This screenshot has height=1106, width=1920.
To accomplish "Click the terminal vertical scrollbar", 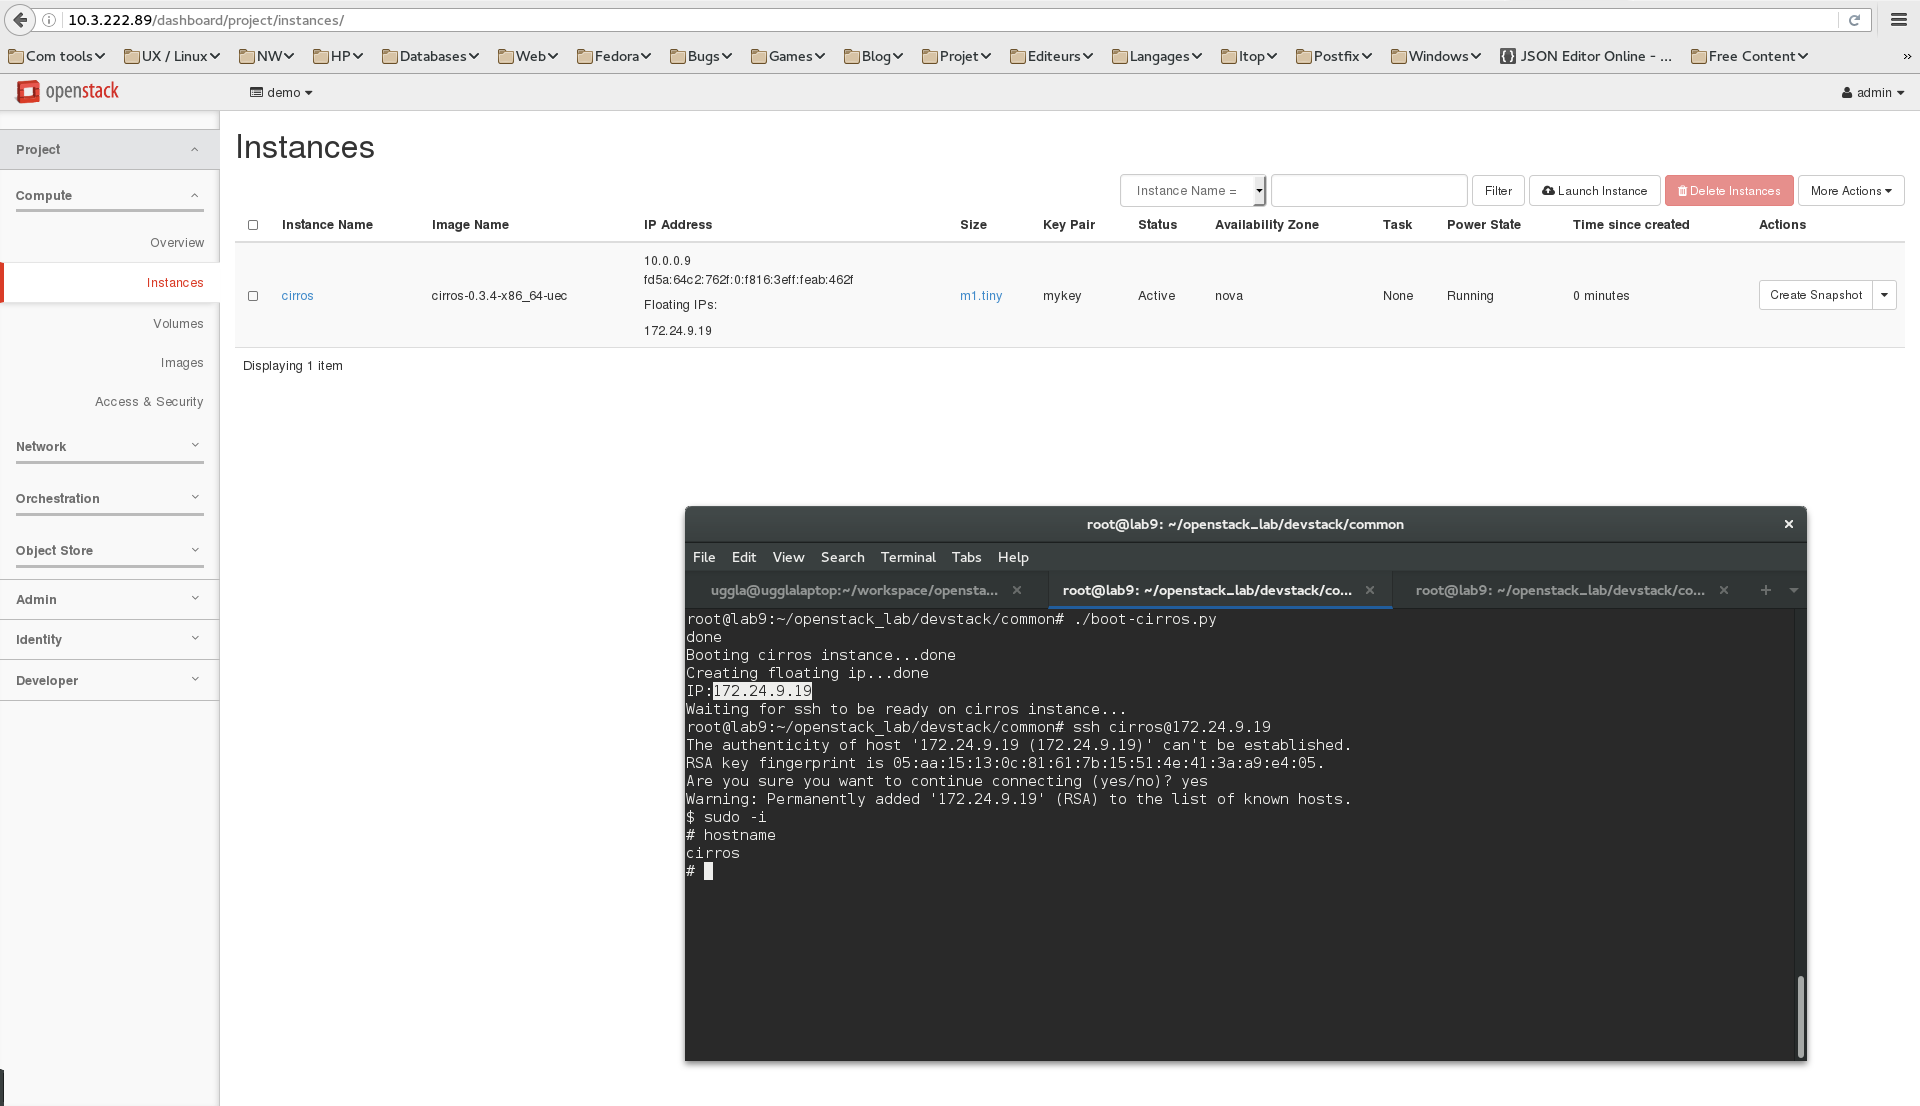I will [x=1800, y=1015].
